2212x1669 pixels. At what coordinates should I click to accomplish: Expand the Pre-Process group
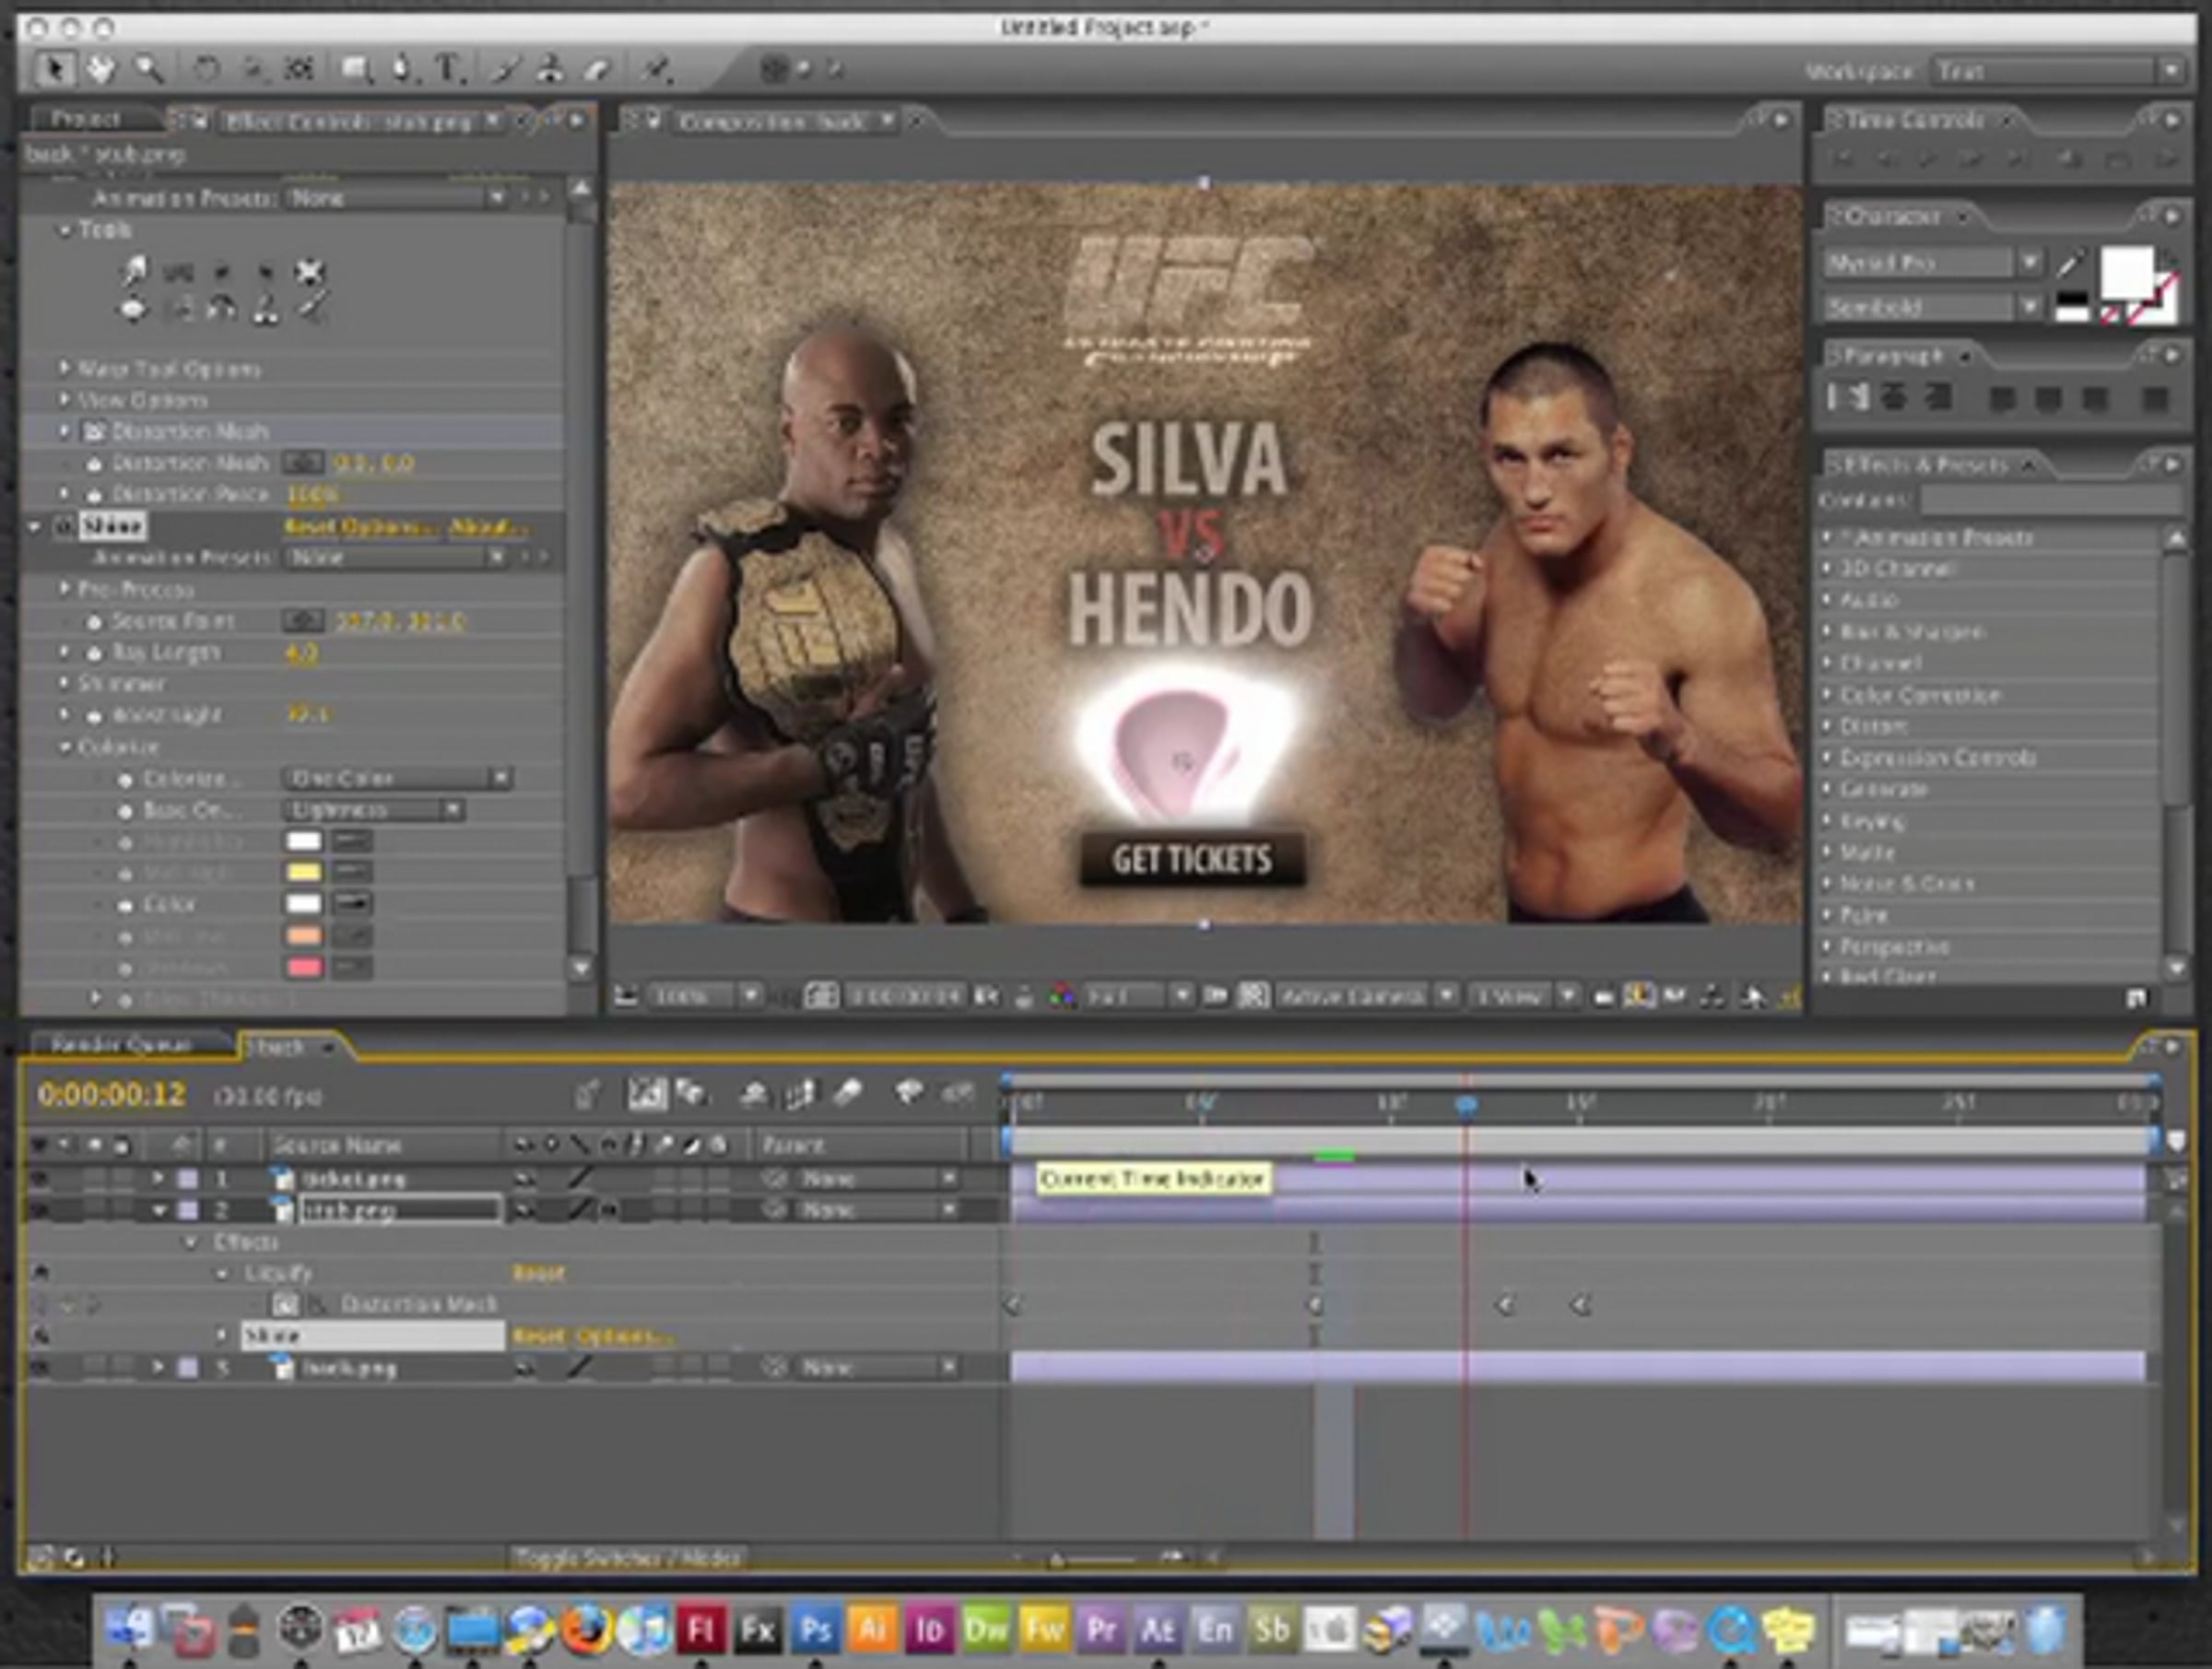[64, 588]
